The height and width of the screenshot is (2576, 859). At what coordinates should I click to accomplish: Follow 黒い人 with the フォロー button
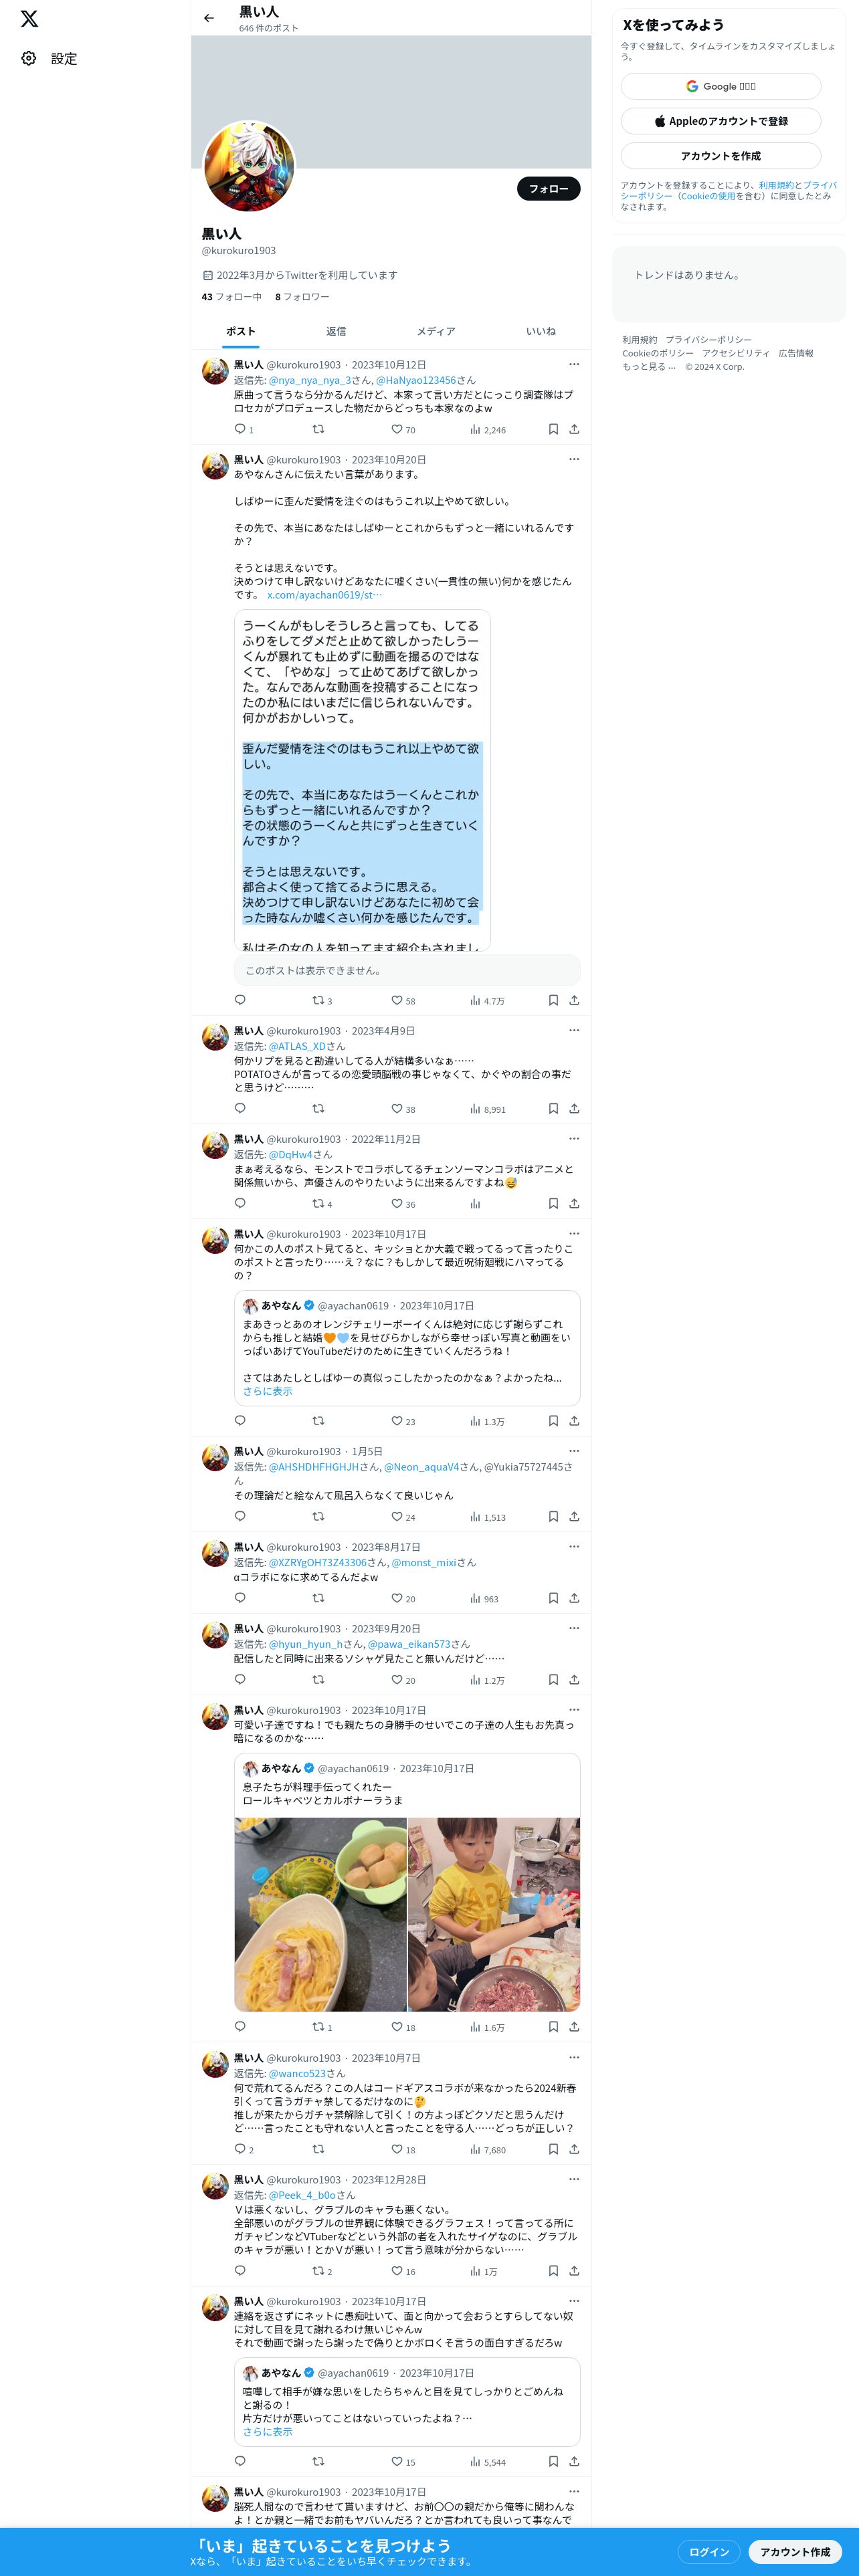pos(548,188)
